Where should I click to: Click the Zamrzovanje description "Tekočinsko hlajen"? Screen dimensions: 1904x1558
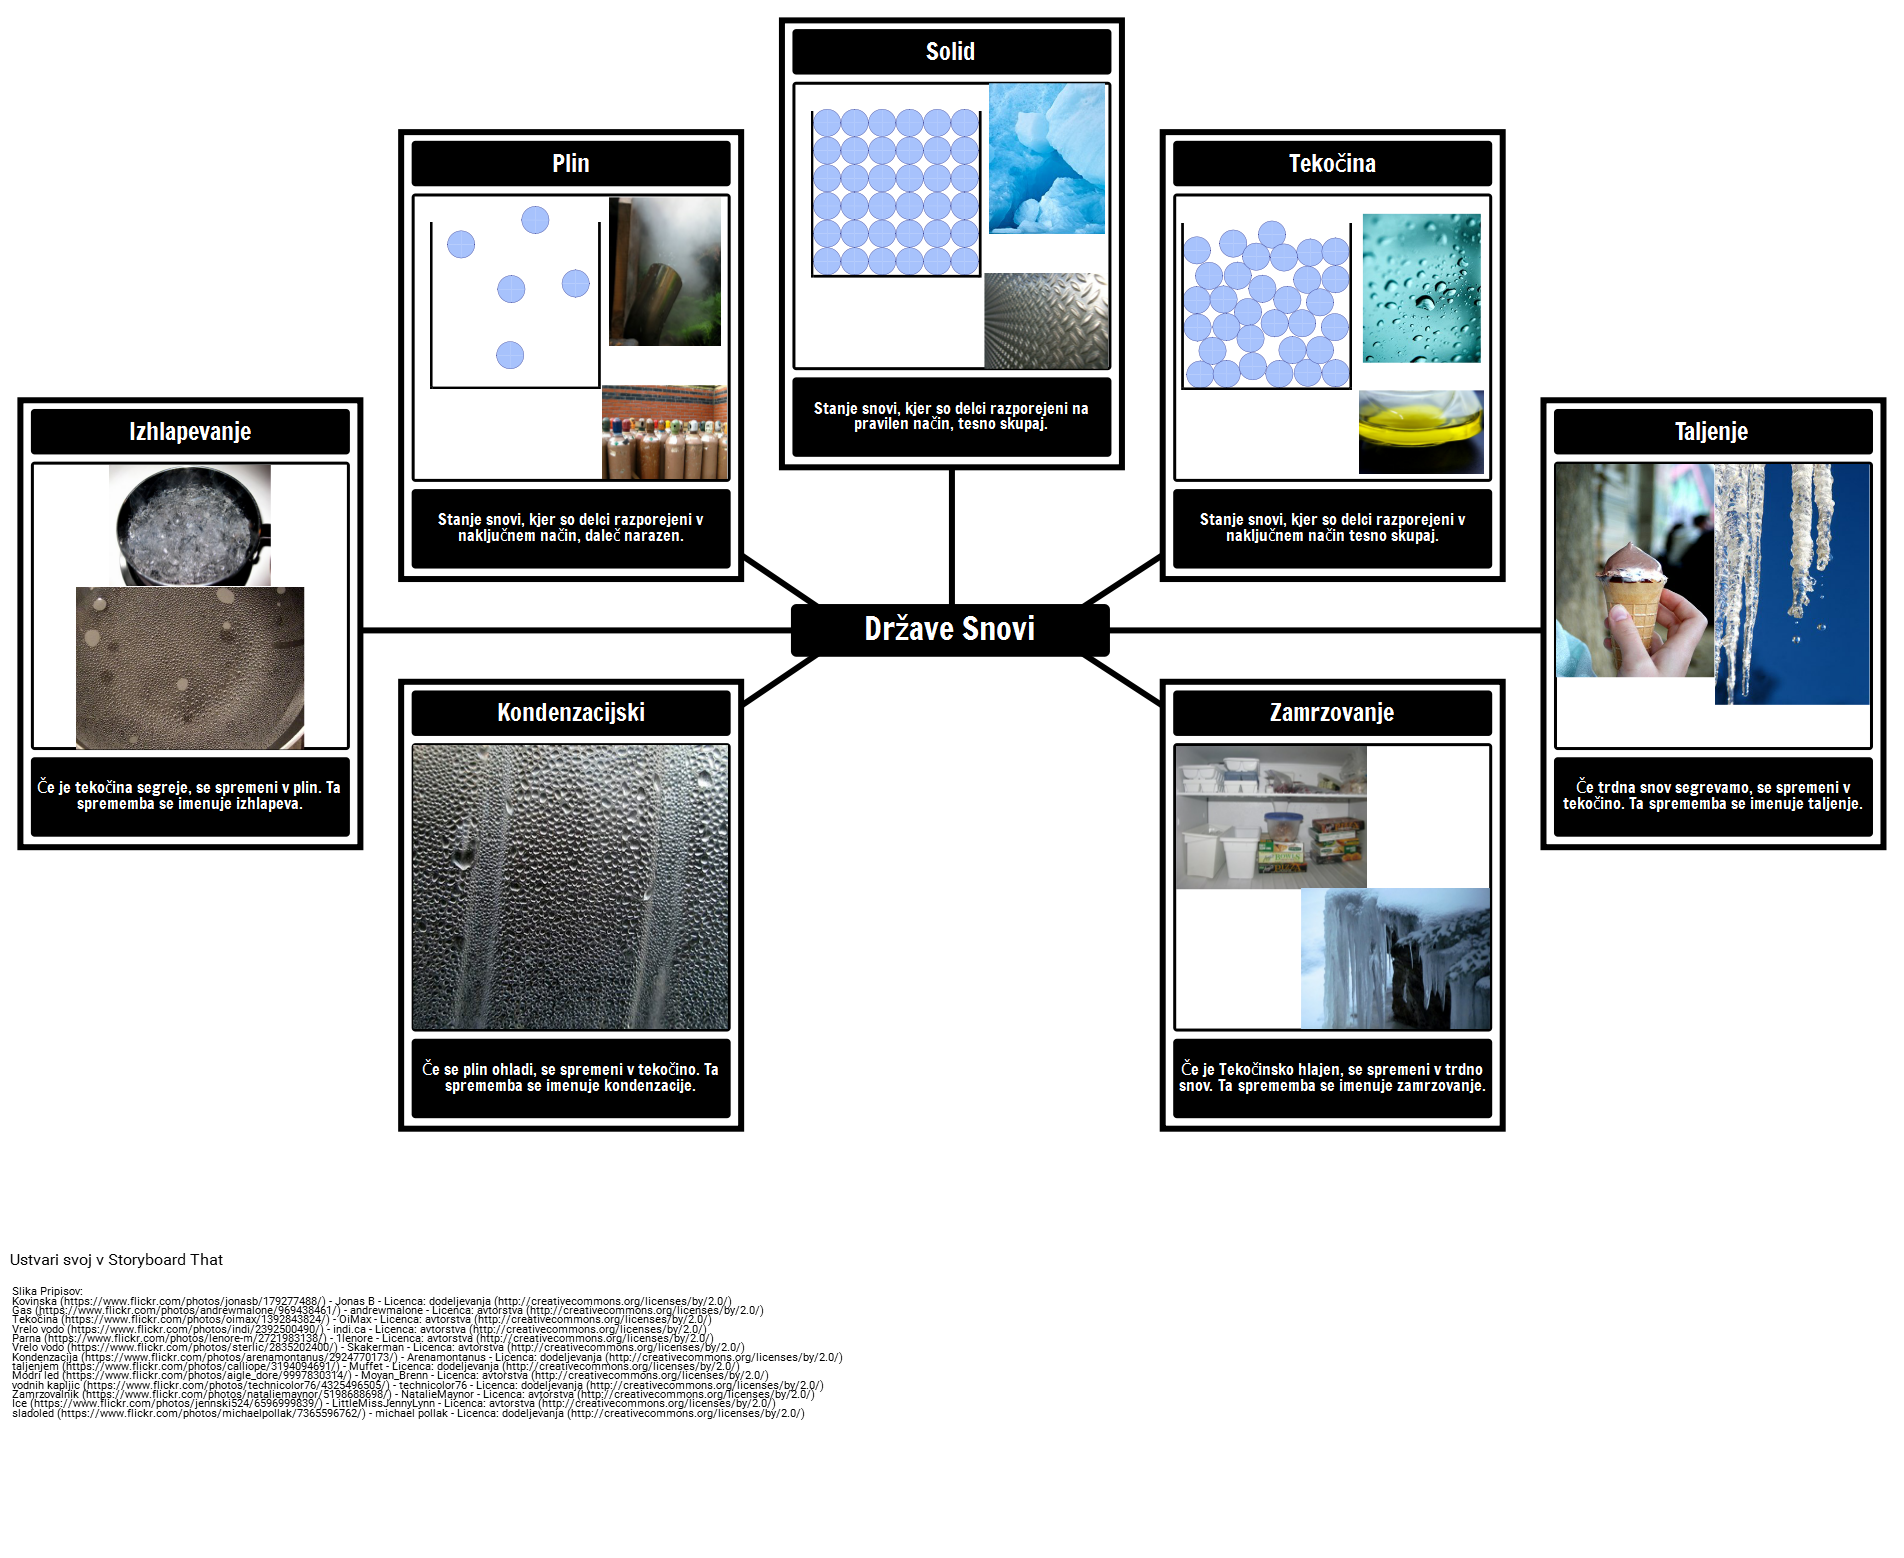[x=1332, y=1078]
